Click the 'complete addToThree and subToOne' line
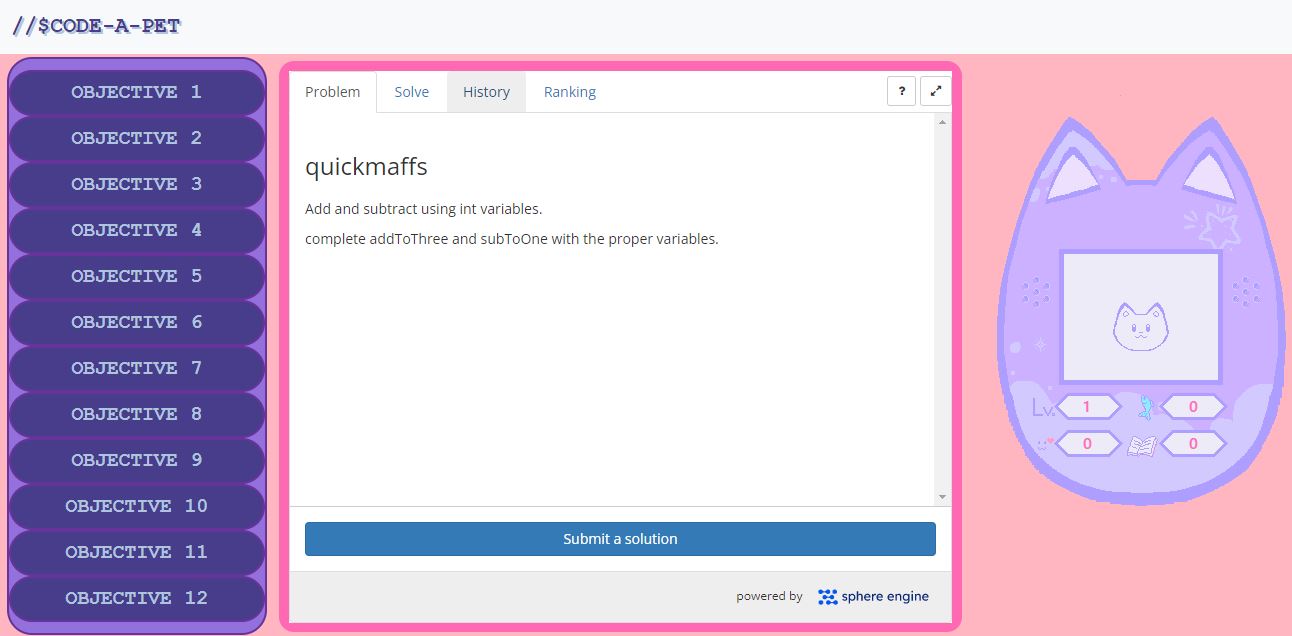 (511, 239)
